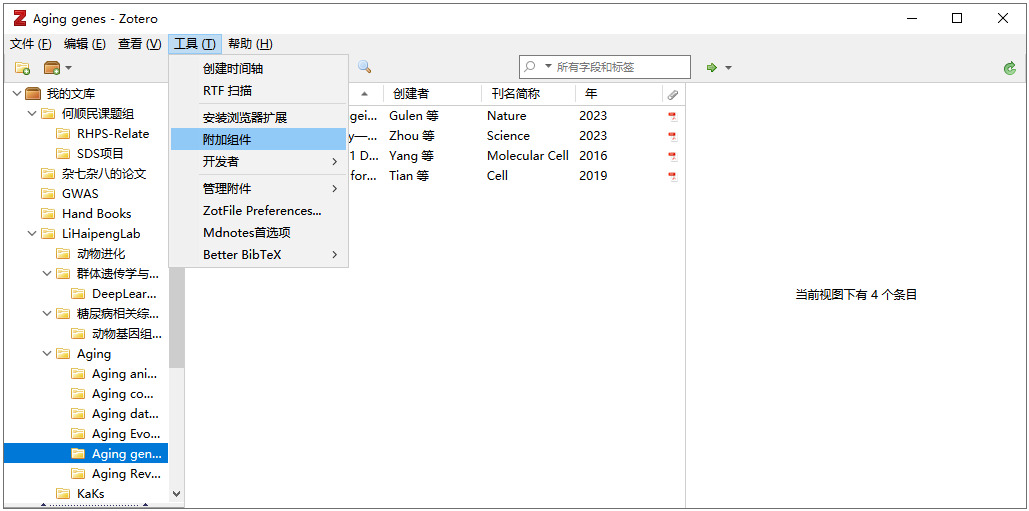
Task: Click the paperclip attachment column header
Action: click(673, 94)
